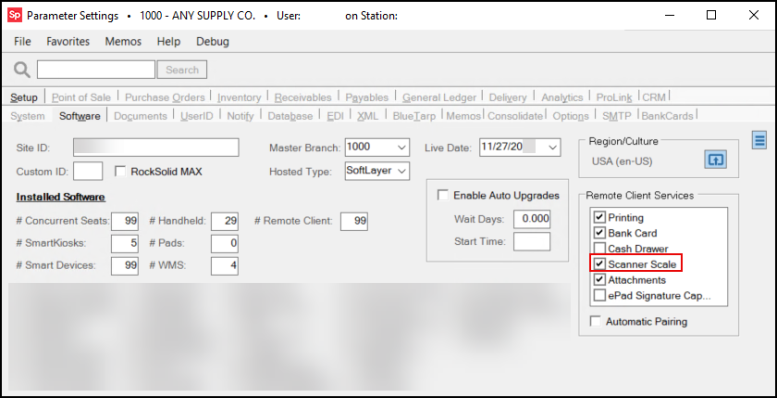The image size is (777, 398).
Task: Uncheck the Printing service checkbox
Action: pos(600,217)
